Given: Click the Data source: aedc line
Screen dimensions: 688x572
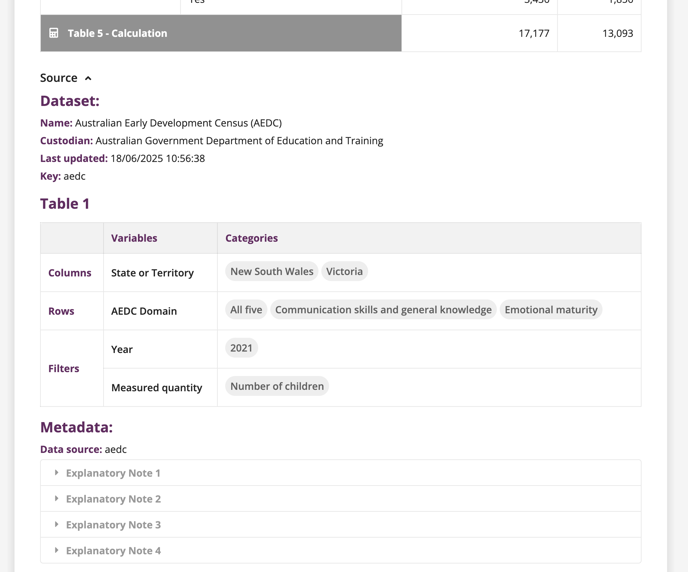Looking at the screenshot, I should [83, 449].
